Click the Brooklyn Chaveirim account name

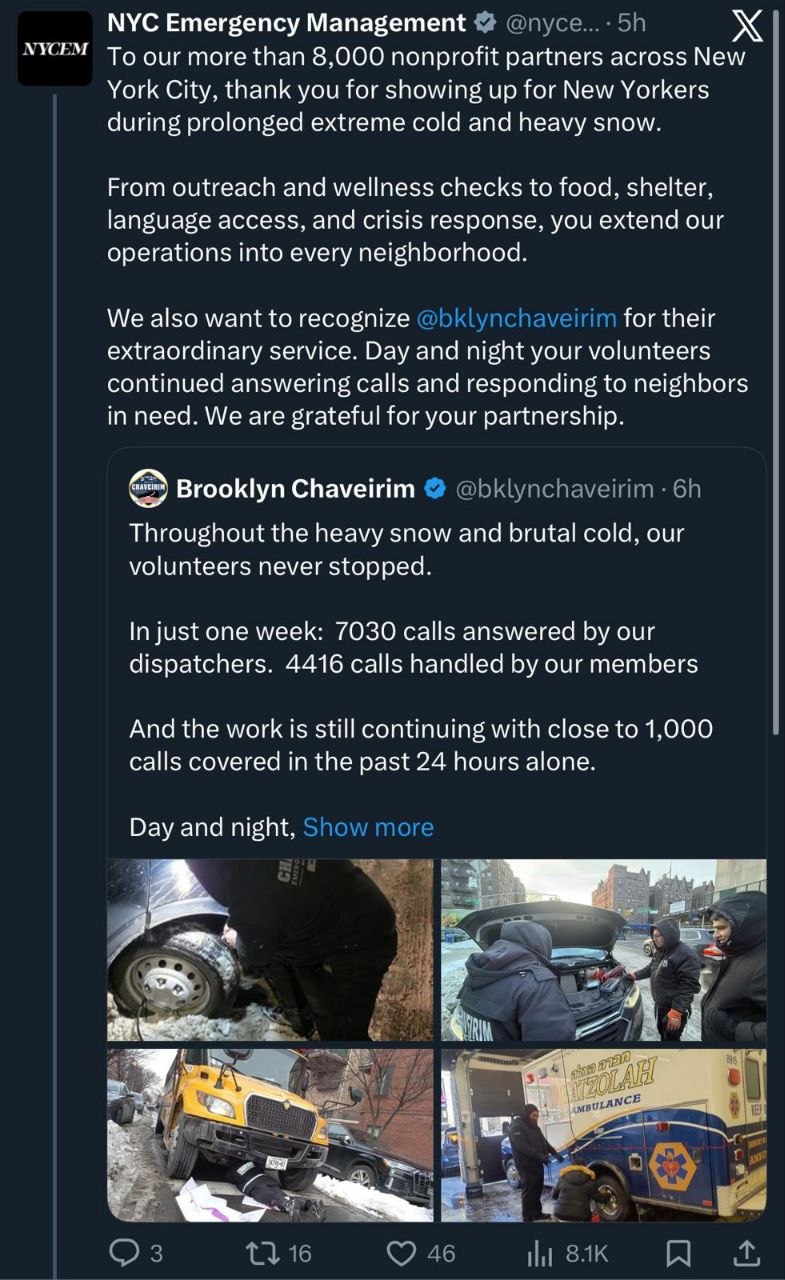295,488
